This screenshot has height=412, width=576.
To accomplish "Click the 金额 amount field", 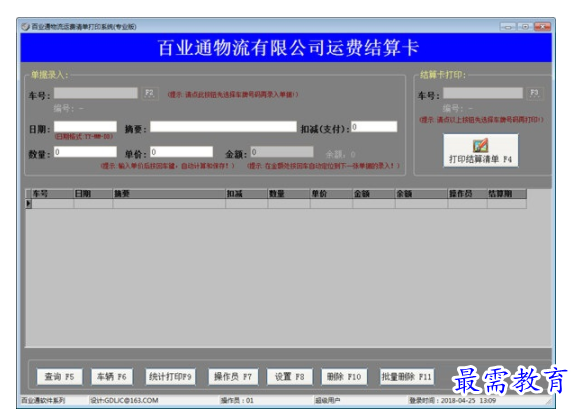I will click(x=282, y=152).
